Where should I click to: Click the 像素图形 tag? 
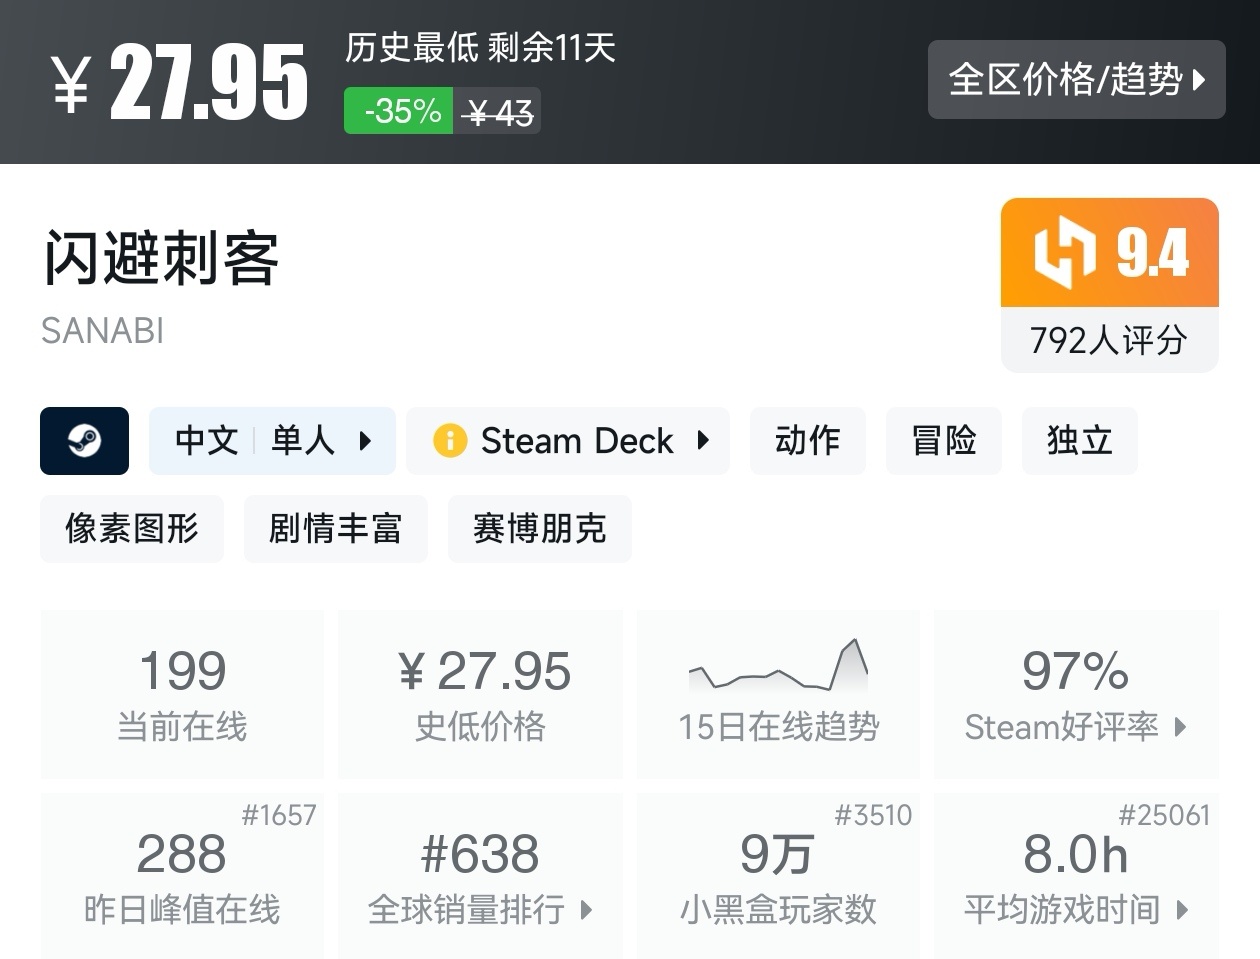tap(131, 529)
